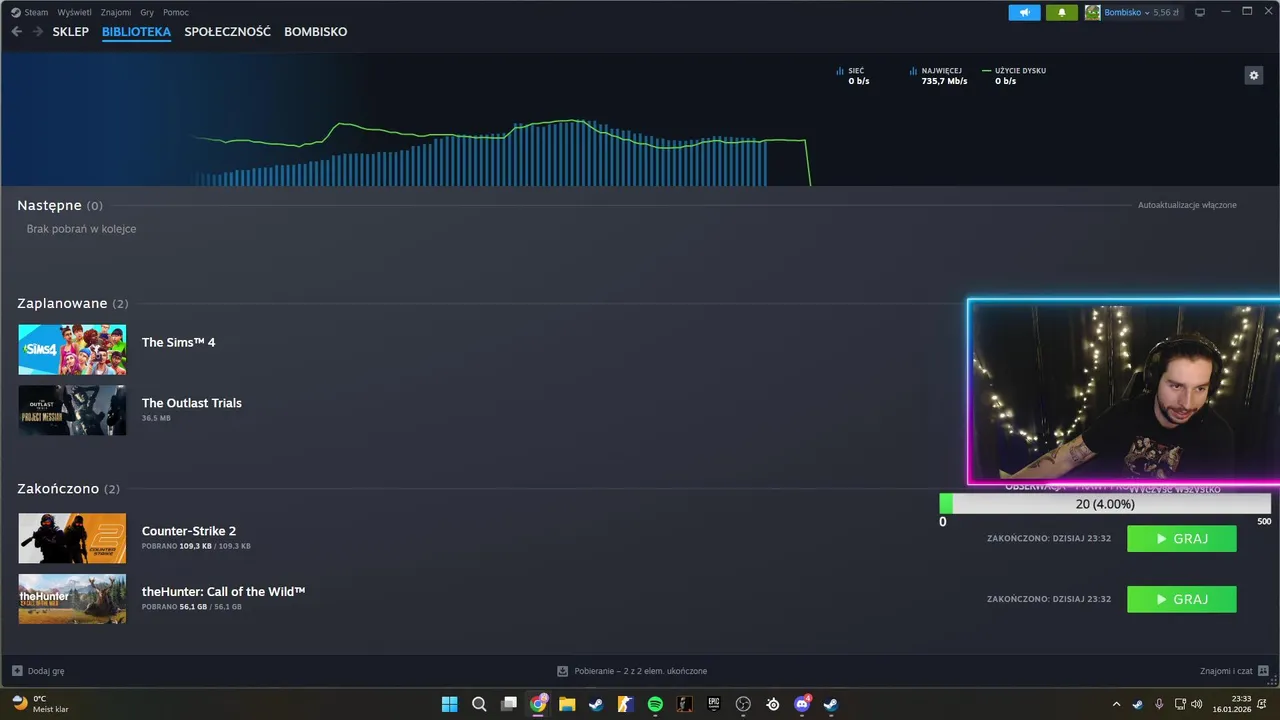This screenshot has width=1280, height=720.
Task: Click the Bombisko profile avatar
Action: [x=1092, y=12]
